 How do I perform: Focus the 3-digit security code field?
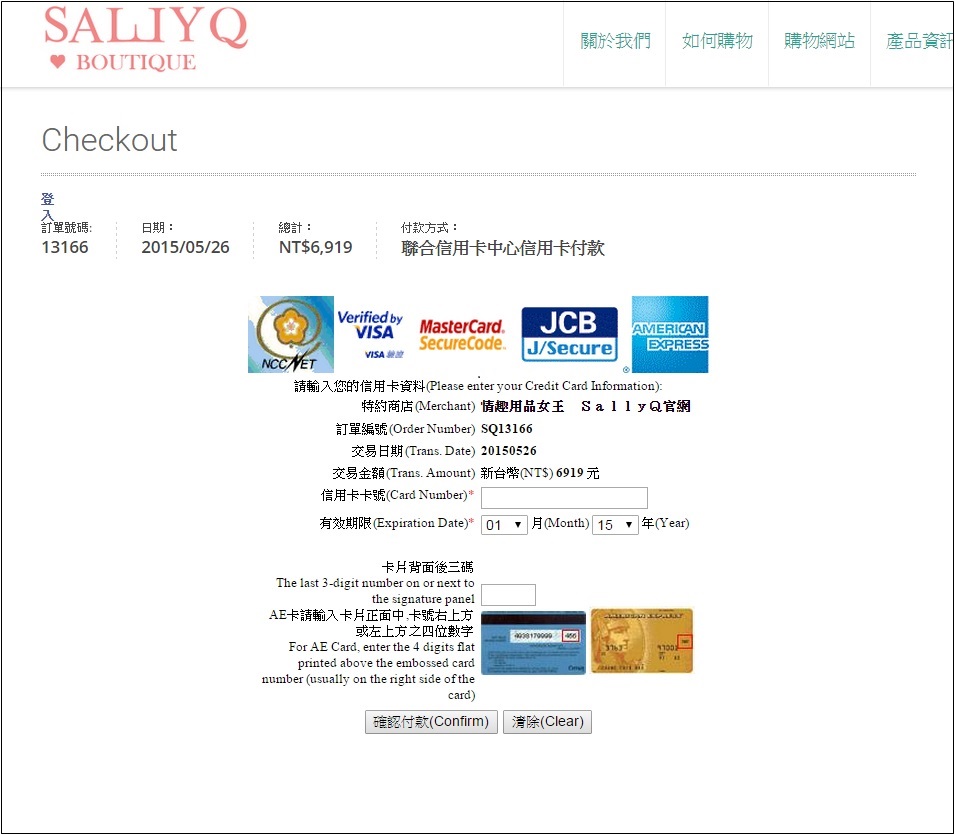509,595
